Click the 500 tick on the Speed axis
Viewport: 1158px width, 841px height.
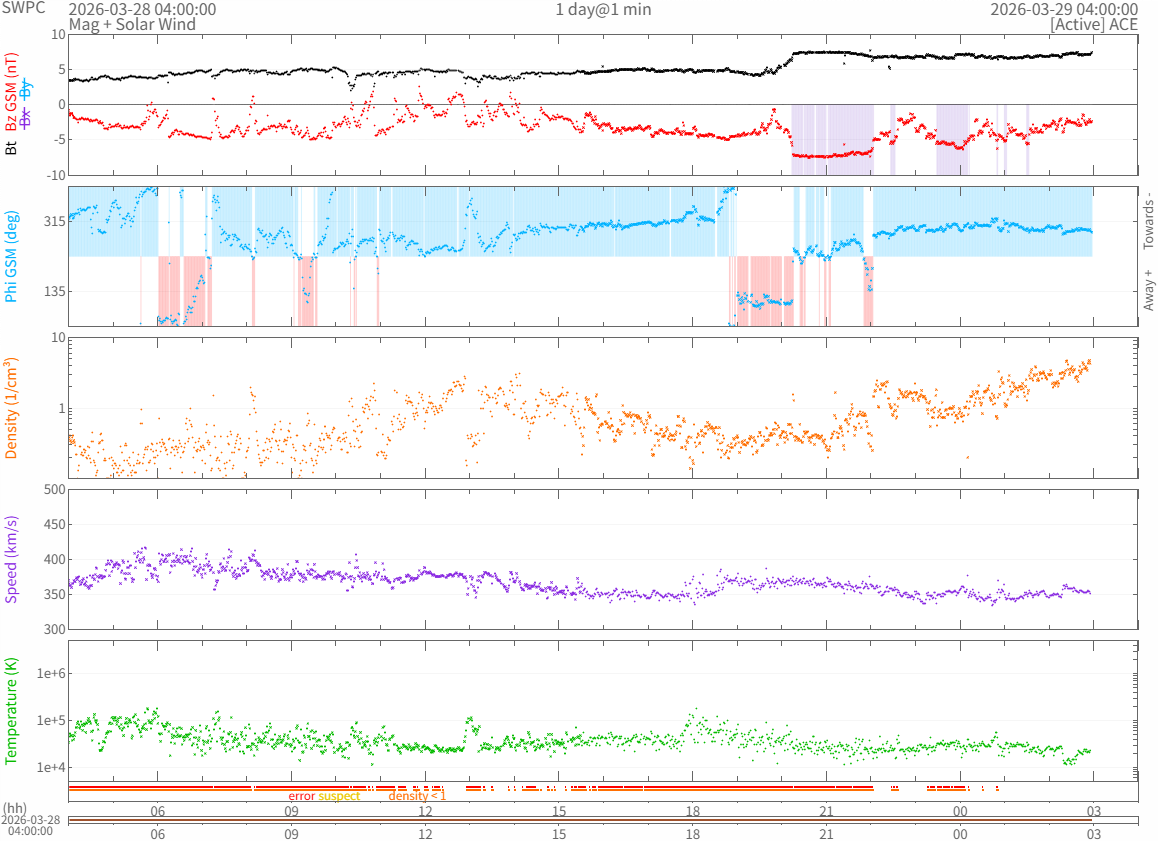[55, 489]
